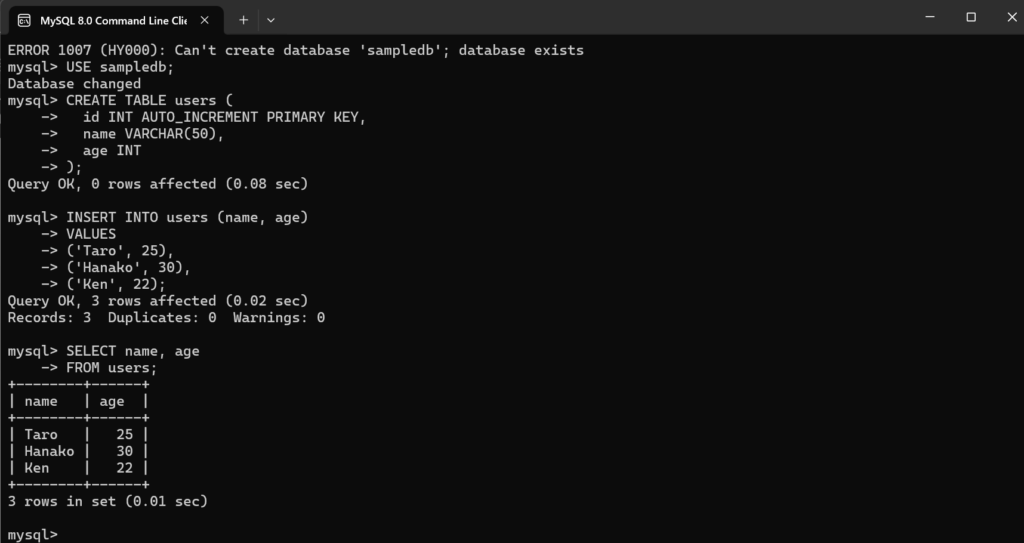The height and width of the screenshot is (543, 1024).
Task: Click the 'Hanako' row in the result table
Action: [49, 451]
